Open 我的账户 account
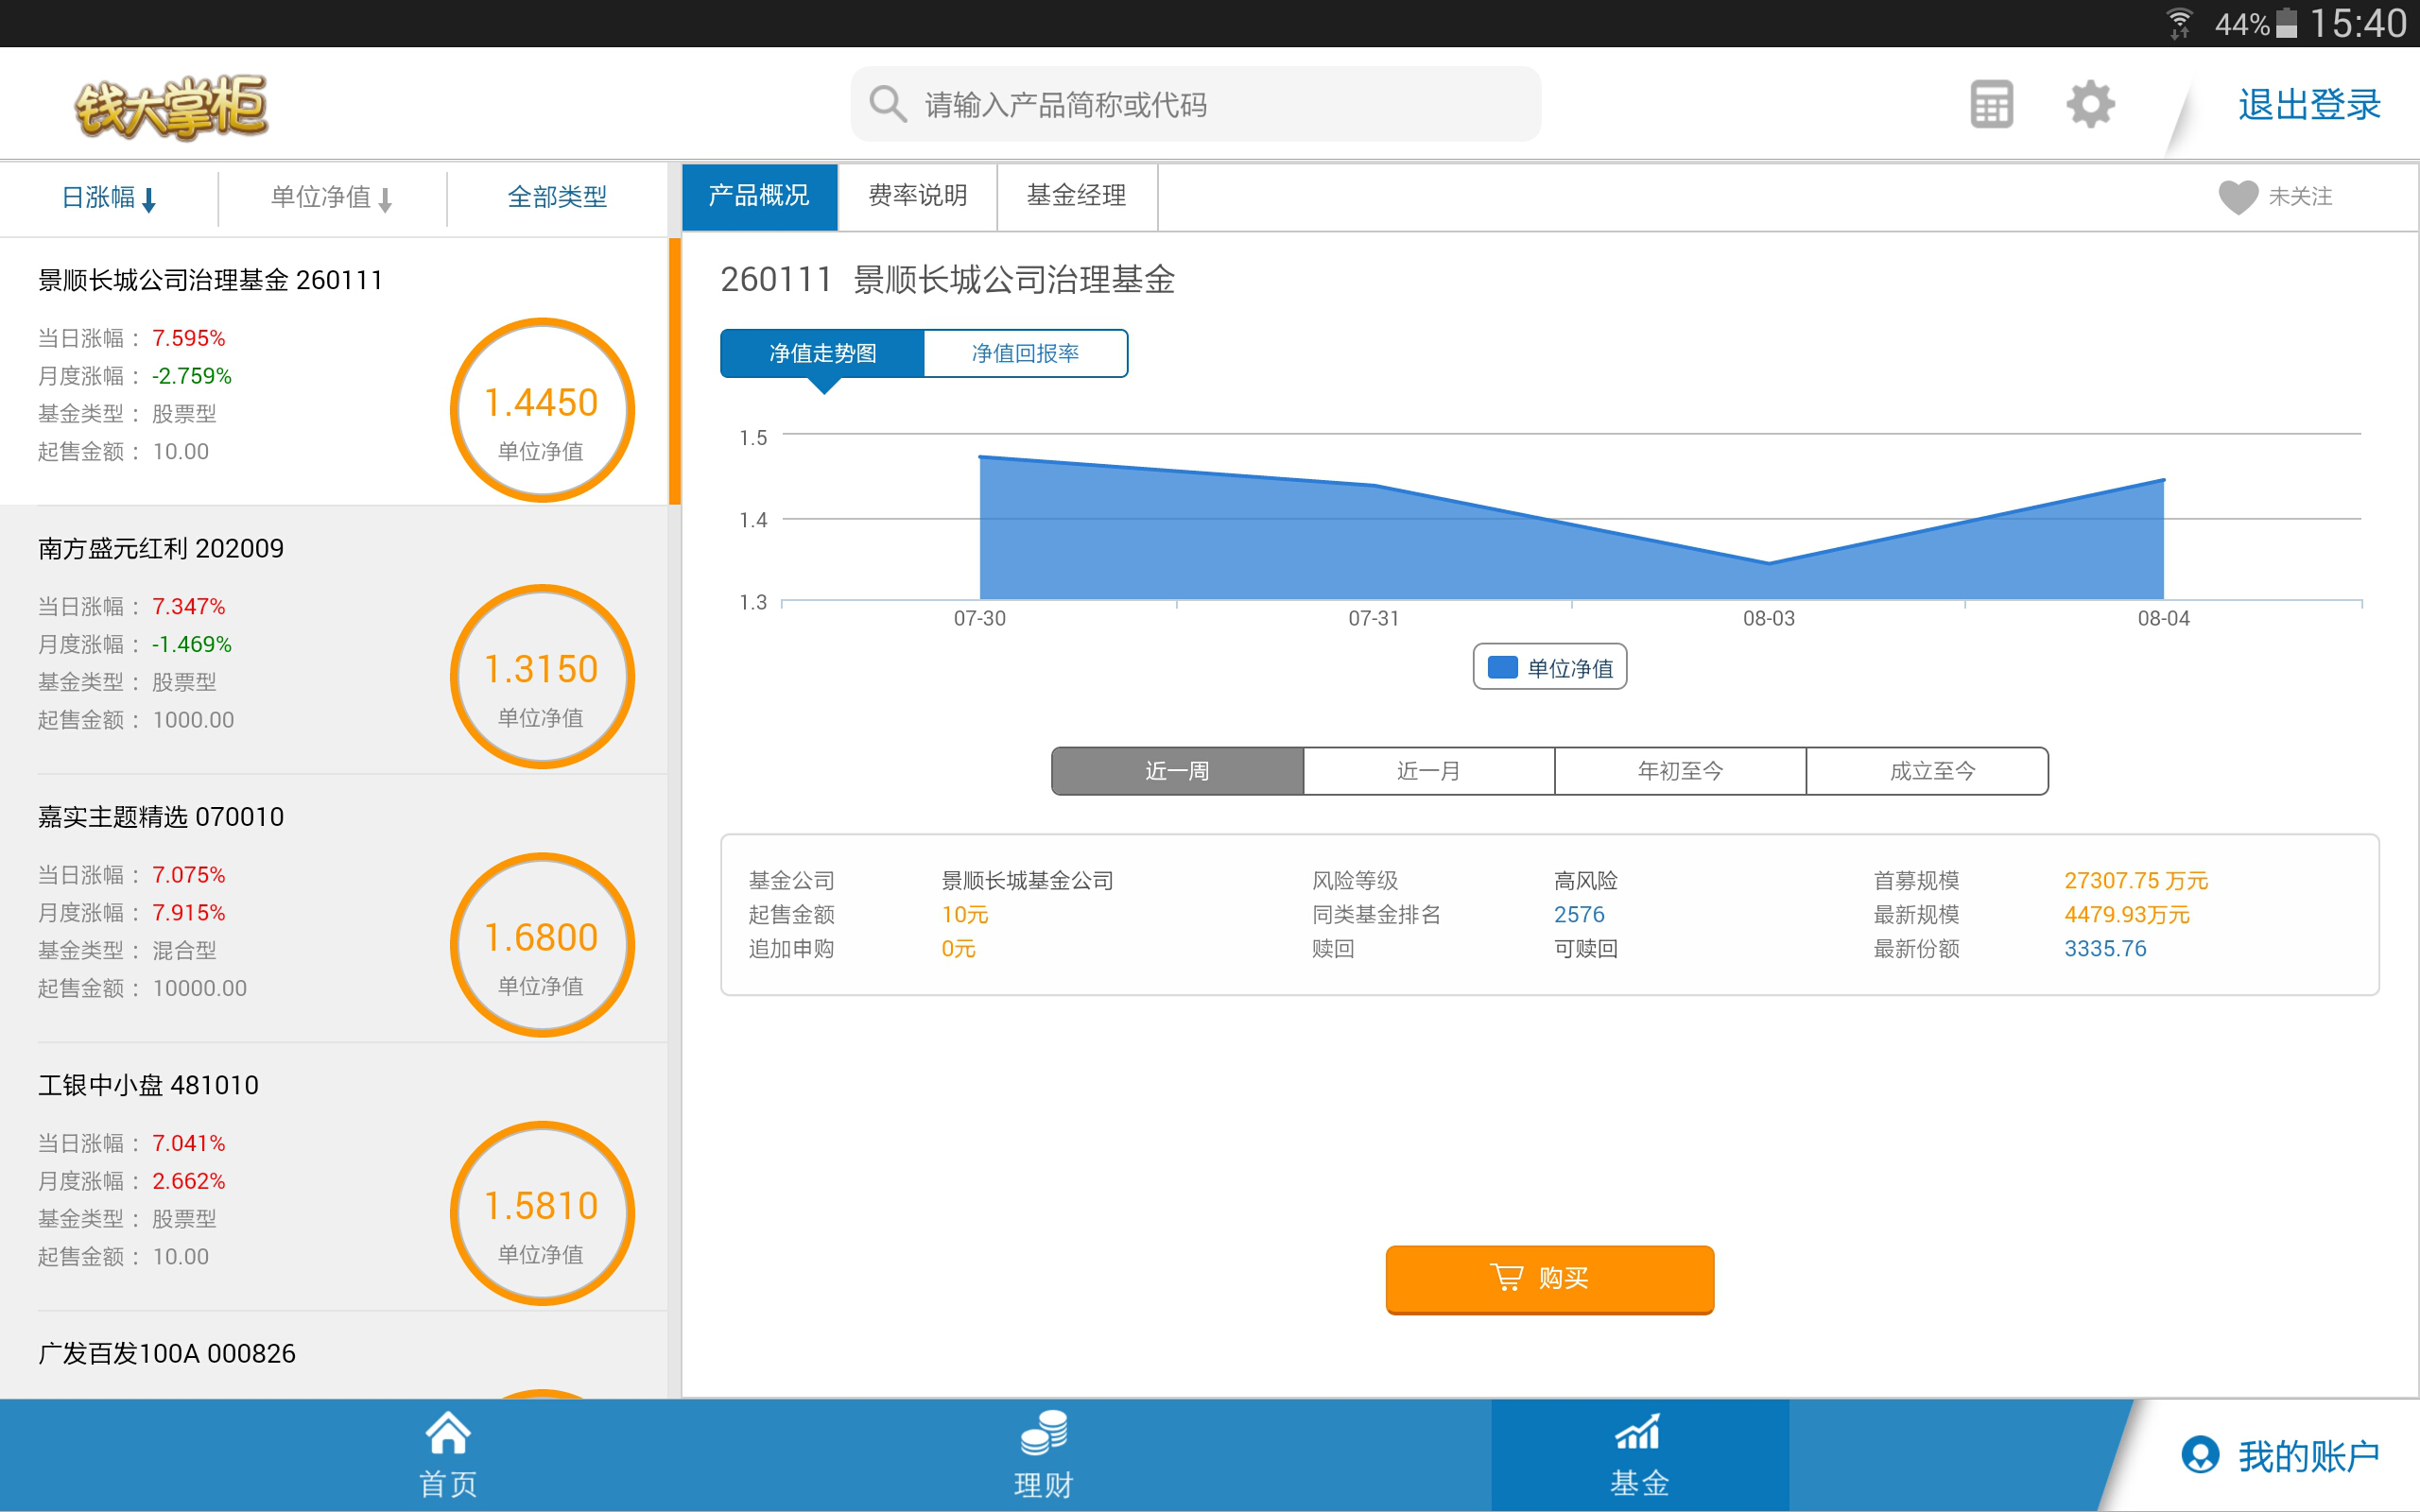The image size is (2420, 1512). (x=2280, y=1455)
